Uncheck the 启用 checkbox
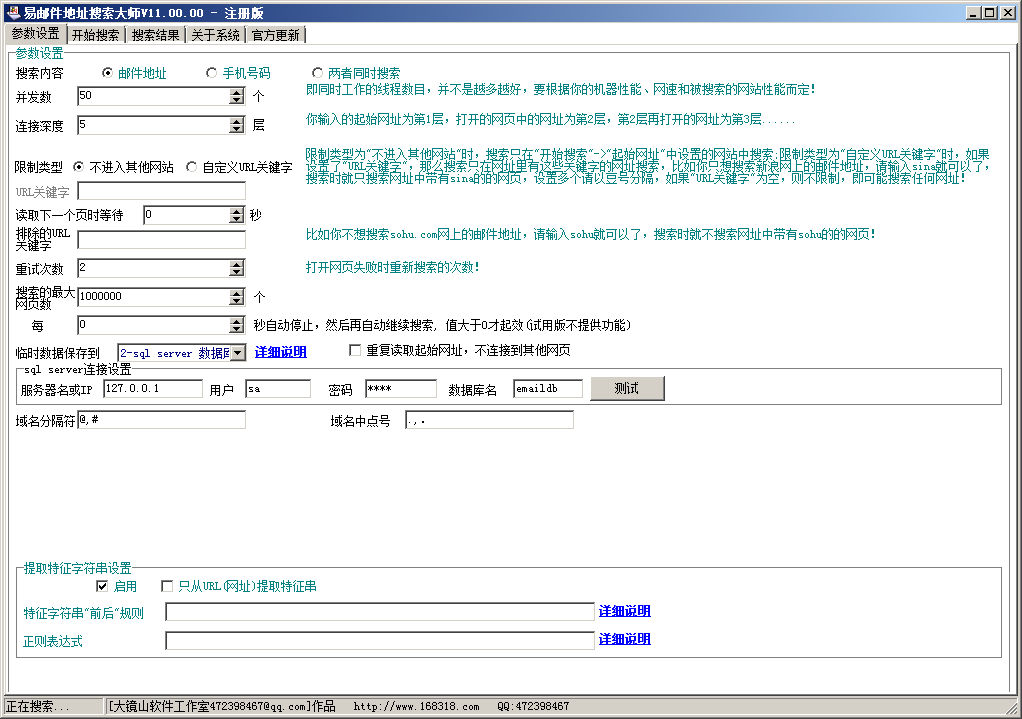This screenshot has height=719, width=1022. coord(102,586)
